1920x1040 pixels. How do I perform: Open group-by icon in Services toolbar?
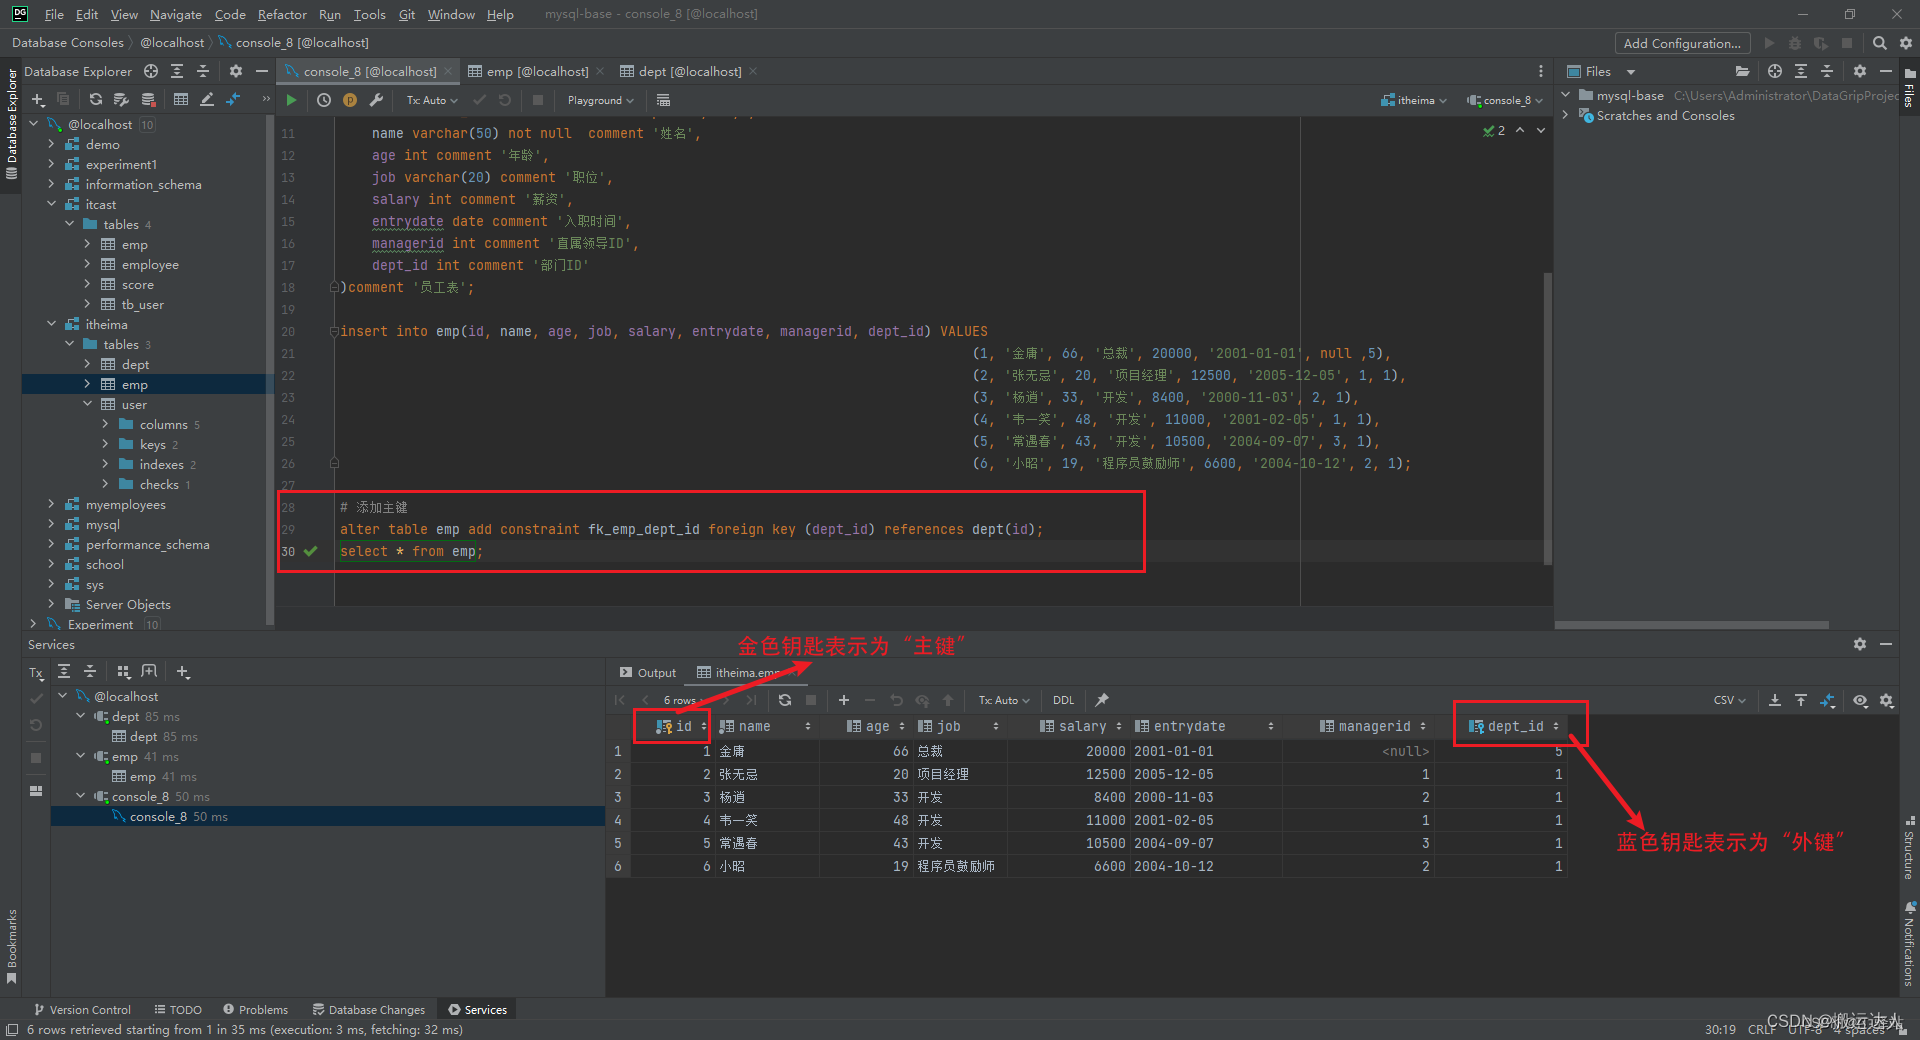(124, 672)
